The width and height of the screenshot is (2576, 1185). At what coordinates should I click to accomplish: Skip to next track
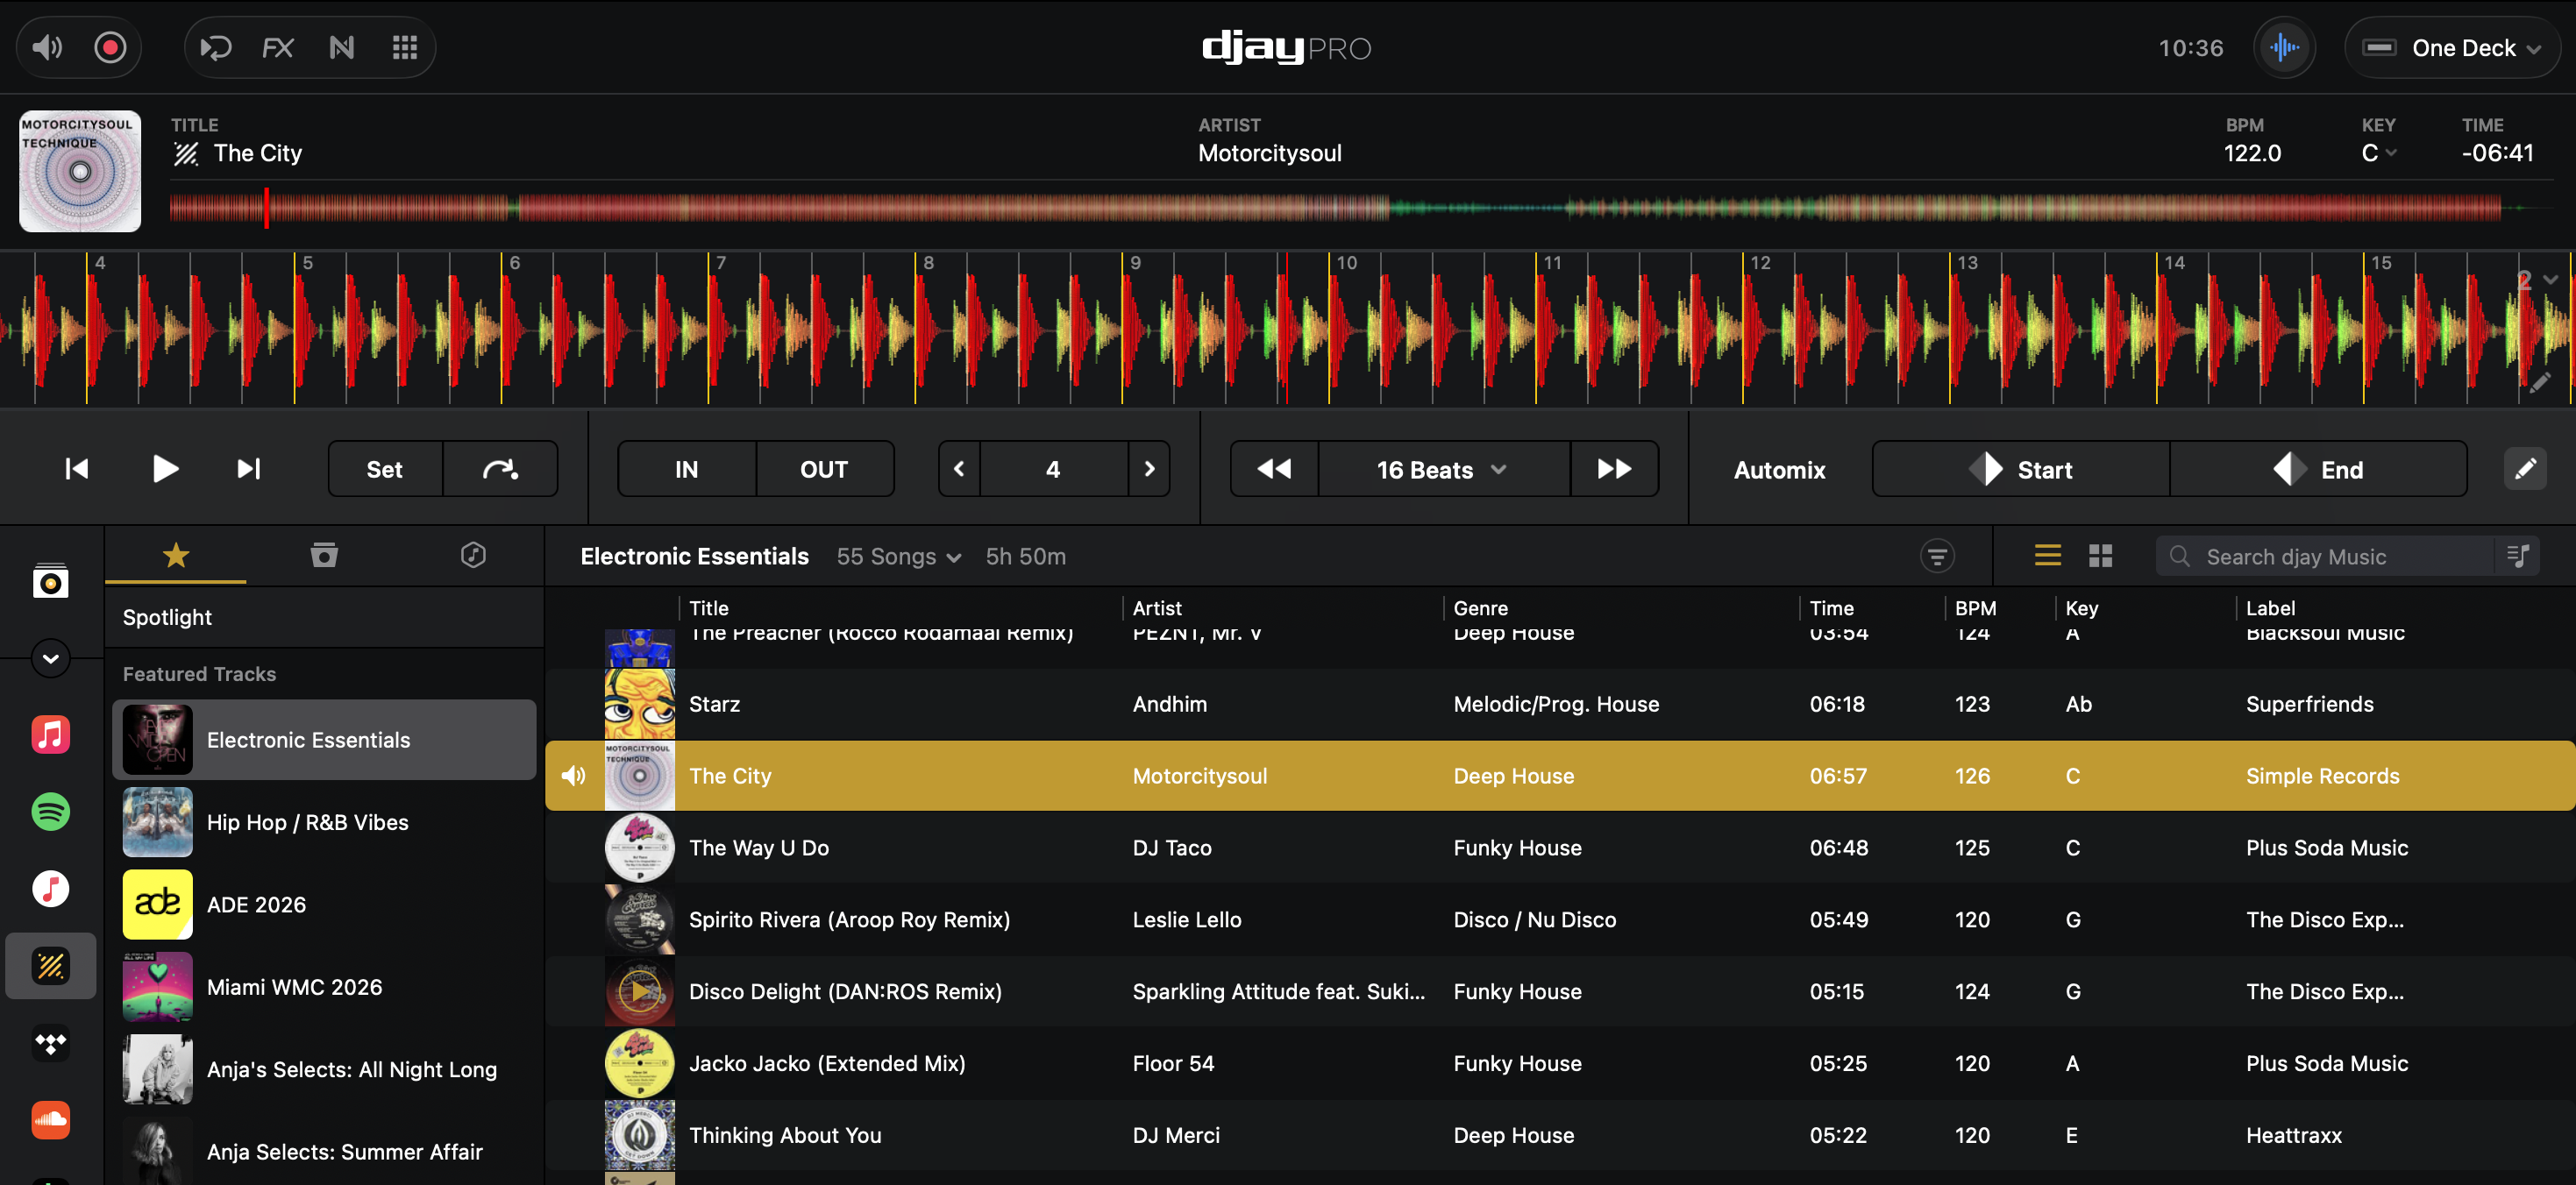[x=248, y=468]
